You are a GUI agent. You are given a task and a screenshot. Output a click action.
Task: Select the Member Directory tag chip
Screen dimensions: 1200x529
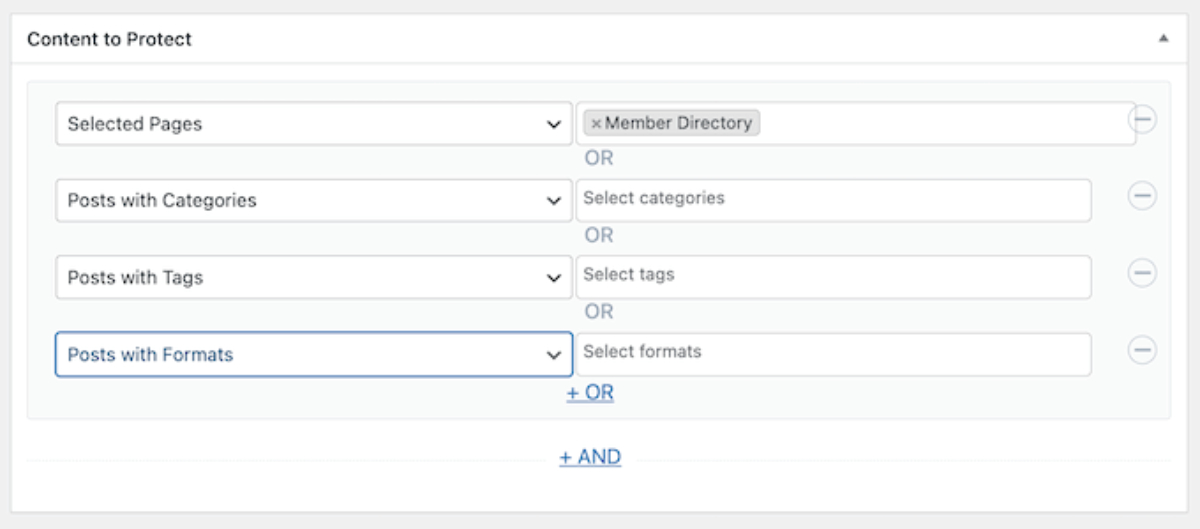pos(678,123)
